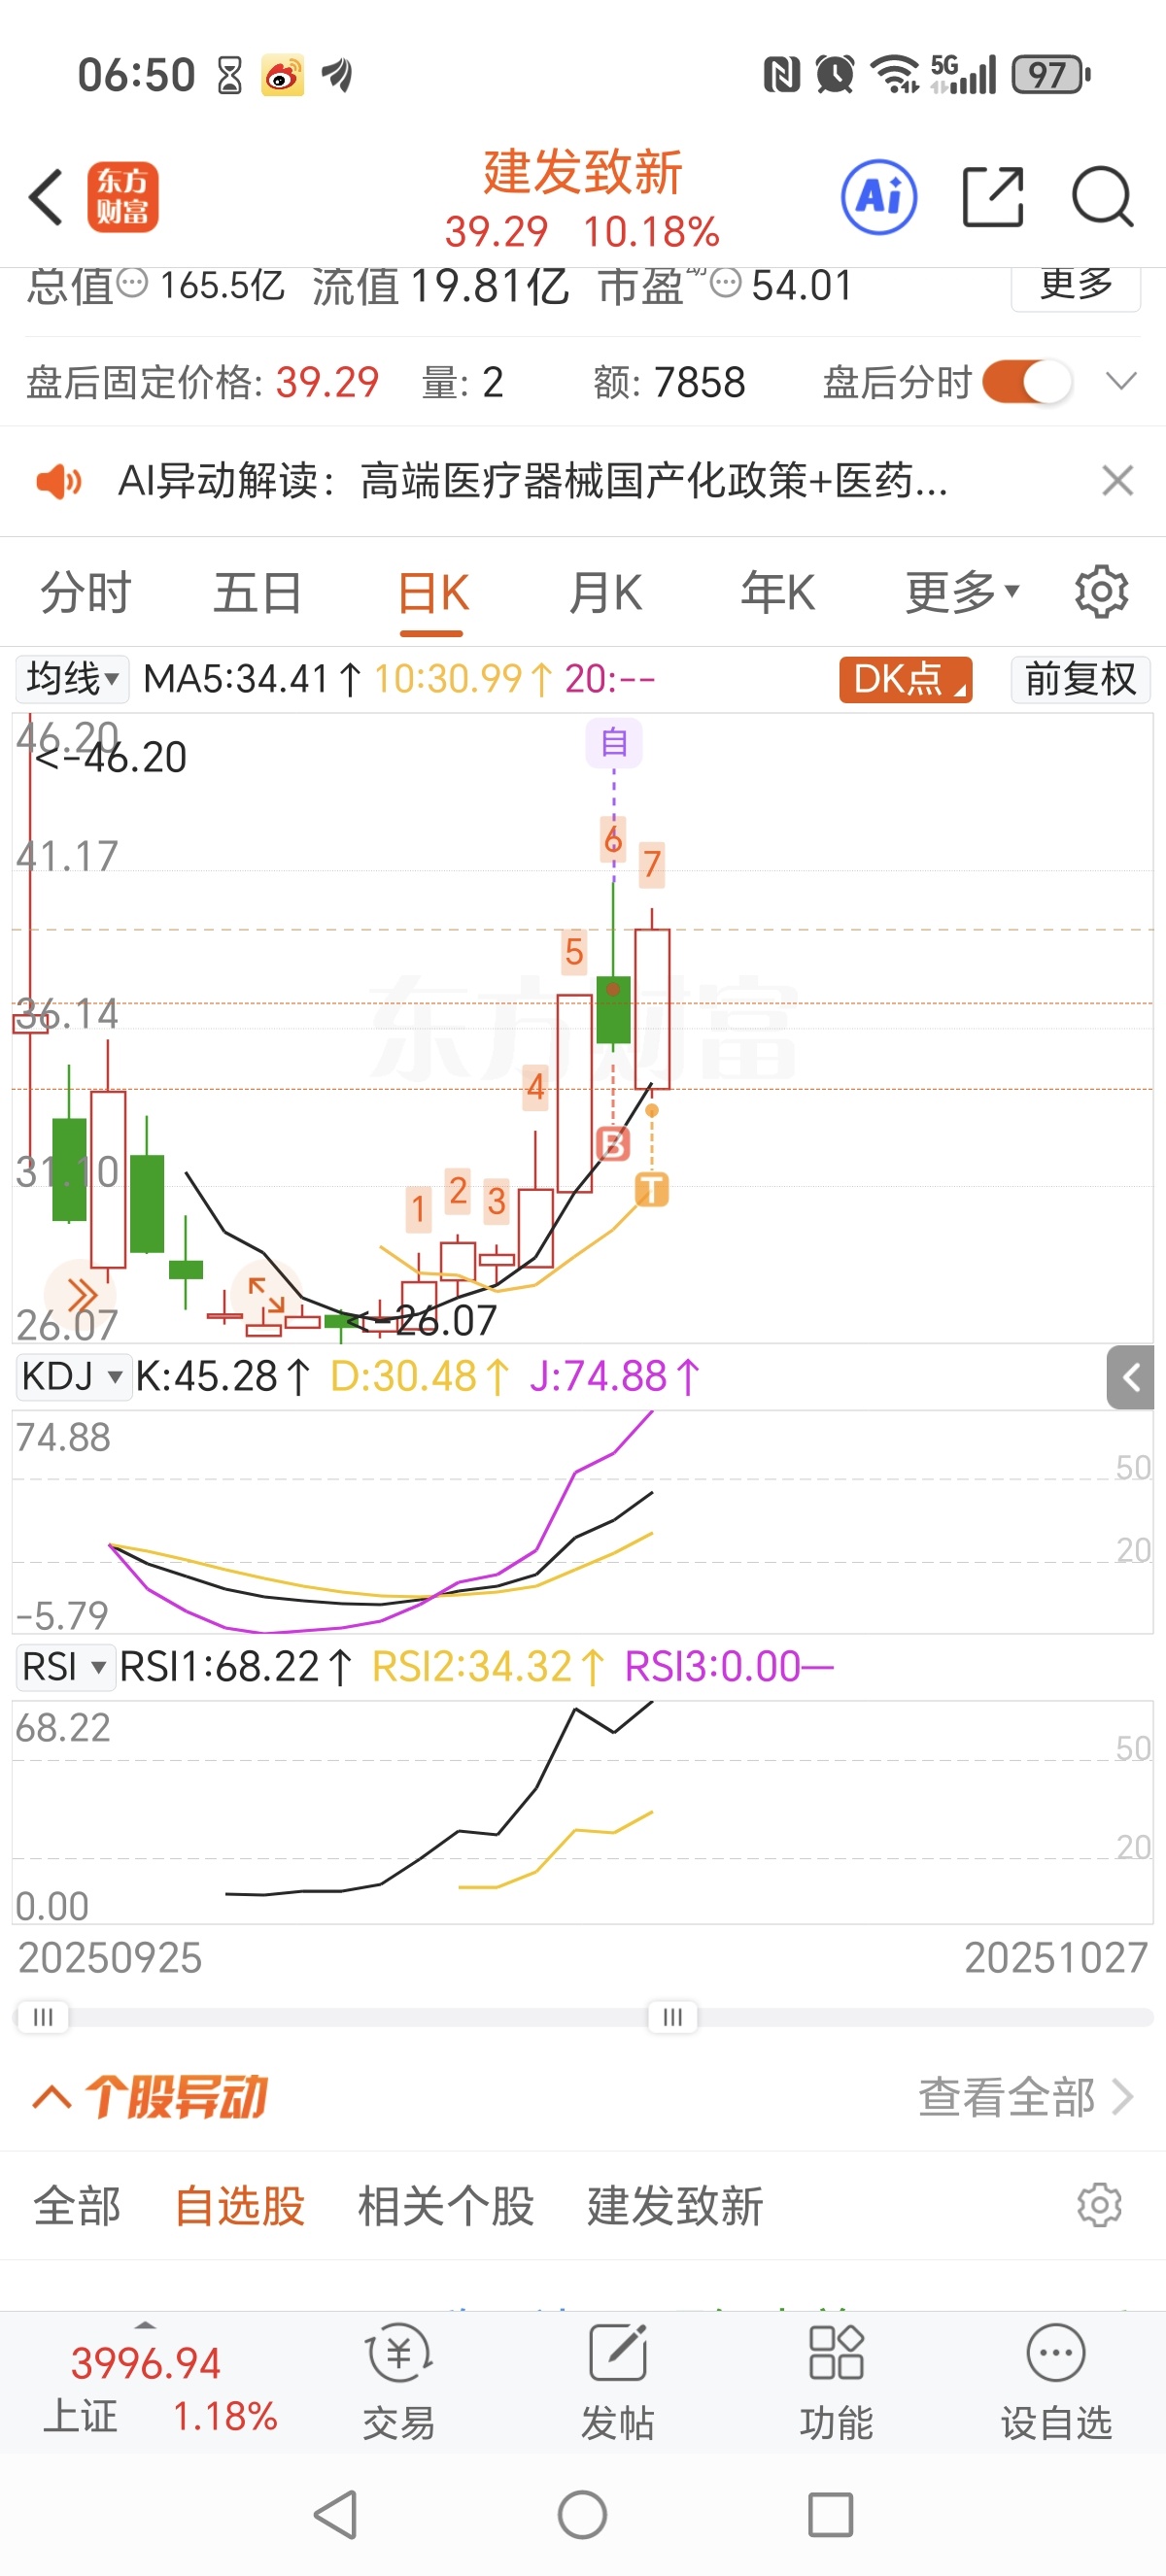1166x2576 pixels.
Task: Select 相关个股 filter tab
Action: (446, 2205)
